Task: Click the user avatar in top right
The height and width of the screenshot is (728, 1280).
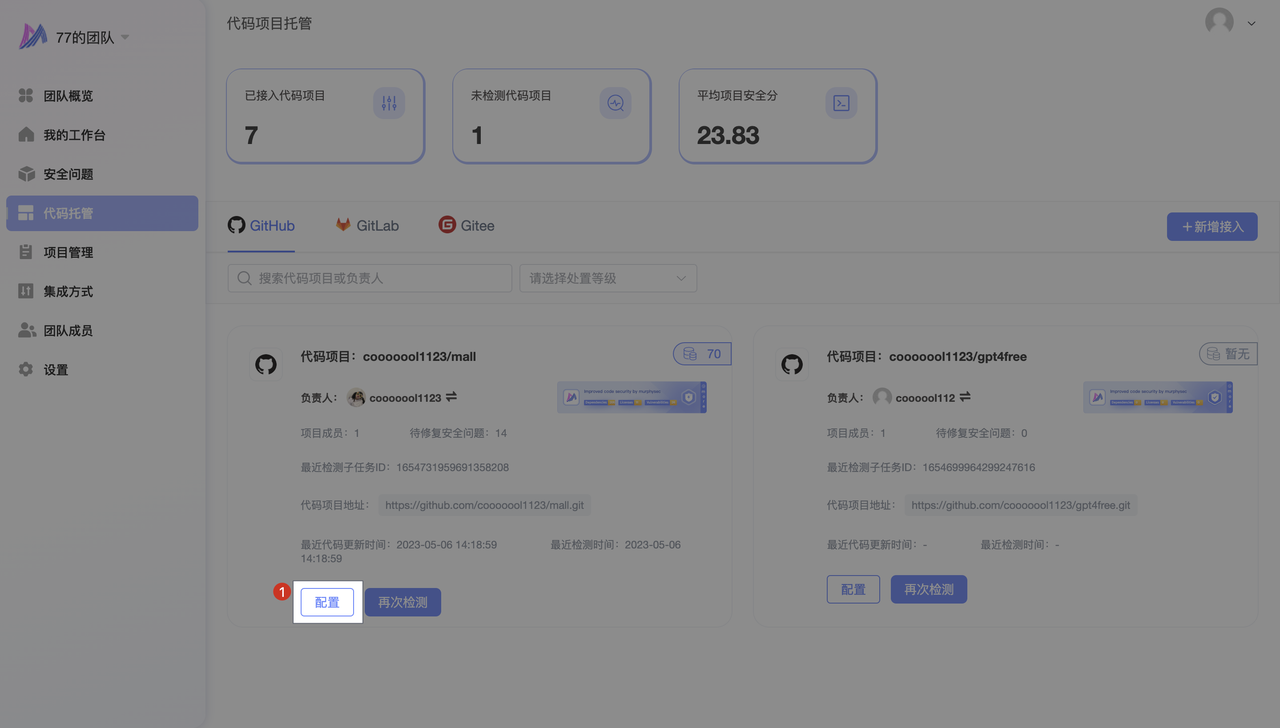Action: tap(1219, 22)
